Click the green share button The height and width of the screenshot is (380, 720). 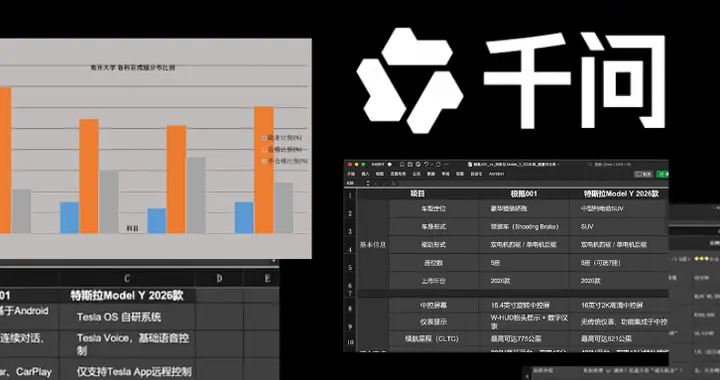tap(663, 174)
